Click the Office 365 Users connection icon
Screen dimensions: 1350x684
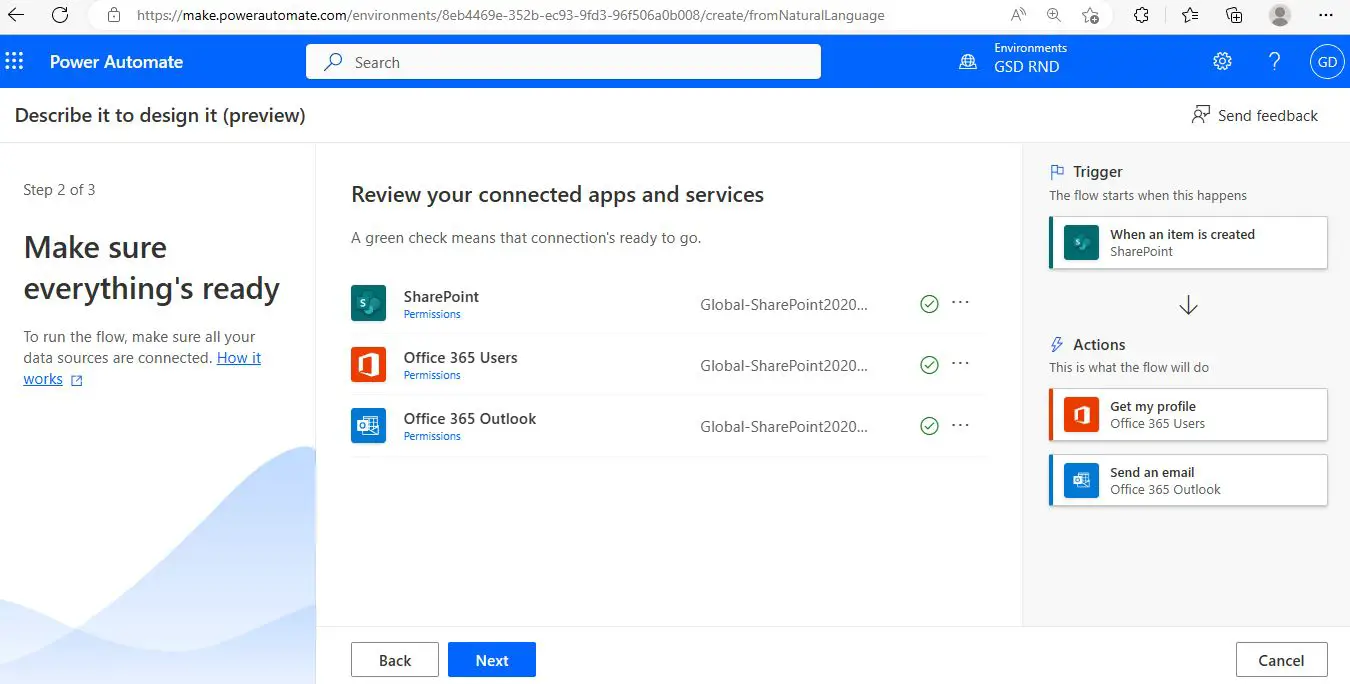(x=368, y=364)
